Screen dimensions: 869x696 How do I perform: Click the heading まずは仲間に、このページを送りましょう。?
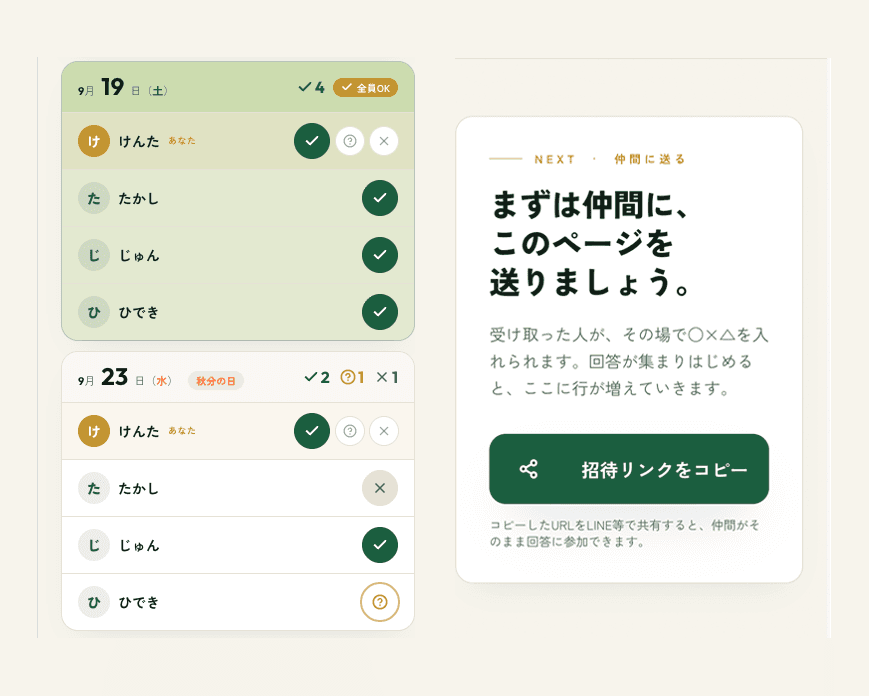tap(591, 243)
